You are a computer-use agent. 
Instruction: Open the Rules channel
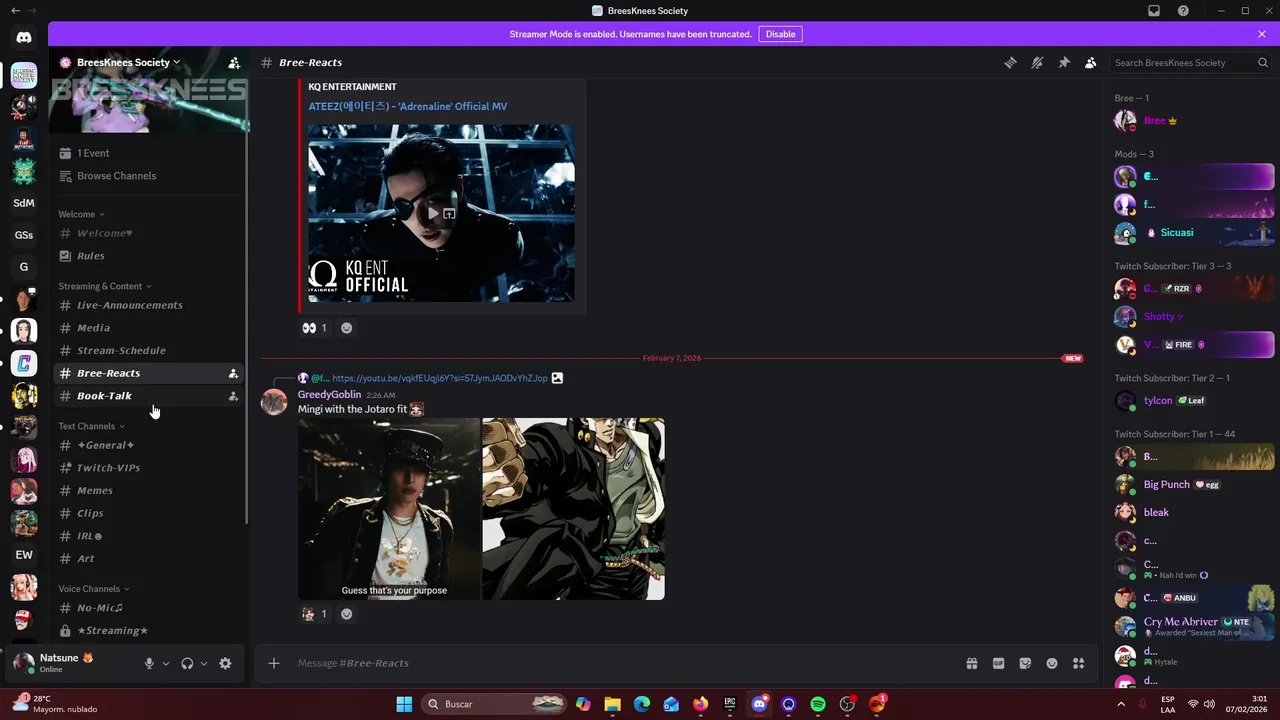pyautogui.click(x=148, y=256)
